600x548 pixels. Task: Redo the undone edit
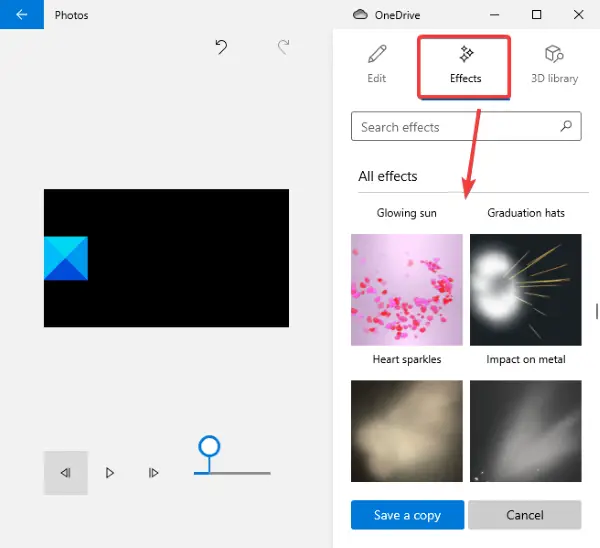click(x=284, y=47)
